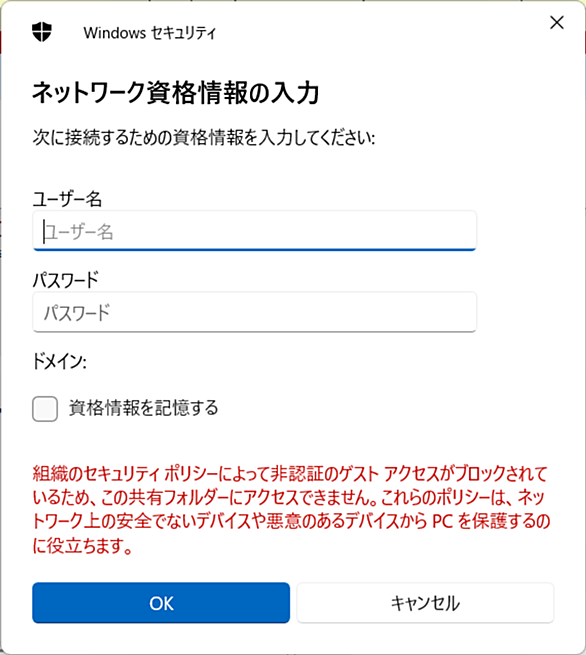Image resolution: width=586 pixels, height=655 pixels.
Task: Focus the パスワード input field
Action: (254, 312)
